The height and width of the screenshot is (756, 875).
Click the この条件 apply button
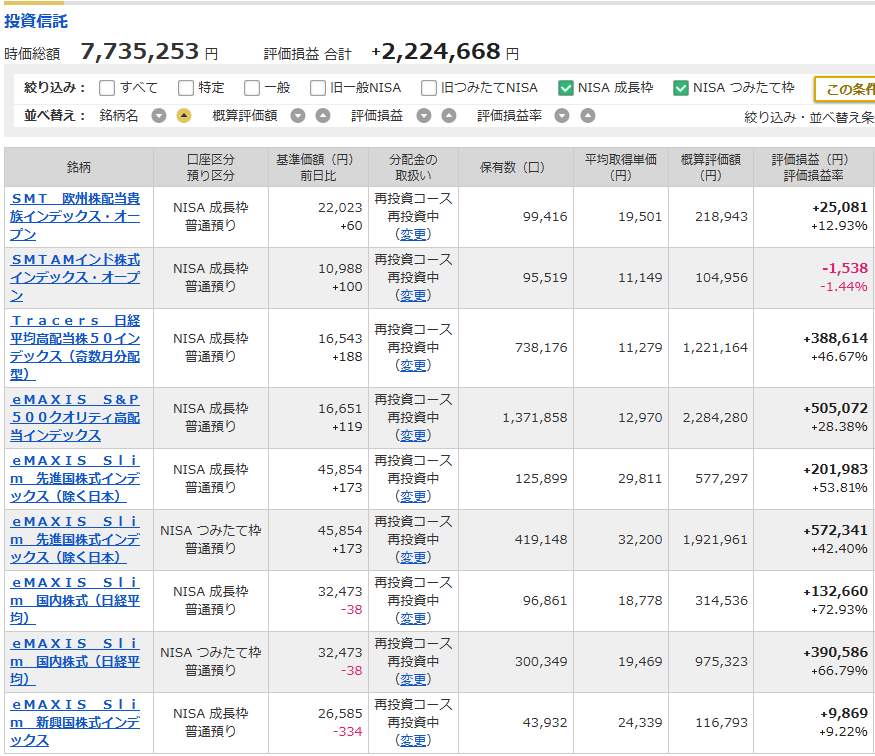click(x=845, y=89)
